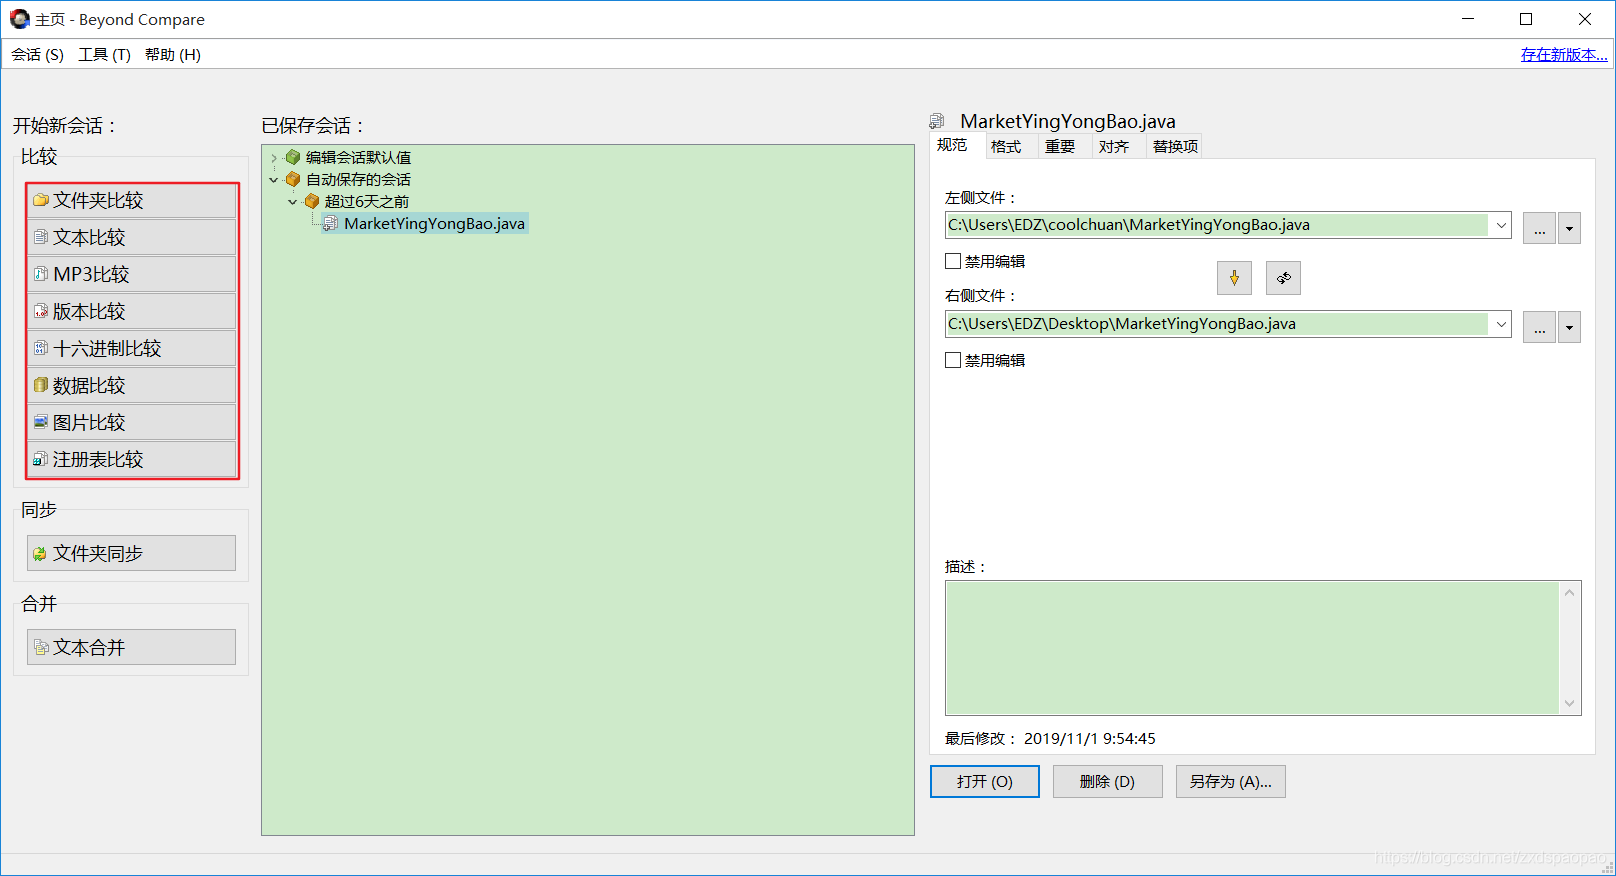Click the 另存为 (A)... button
Image resolution: width=1616 pixels, height=876 pixels.
click(1231, 781)
